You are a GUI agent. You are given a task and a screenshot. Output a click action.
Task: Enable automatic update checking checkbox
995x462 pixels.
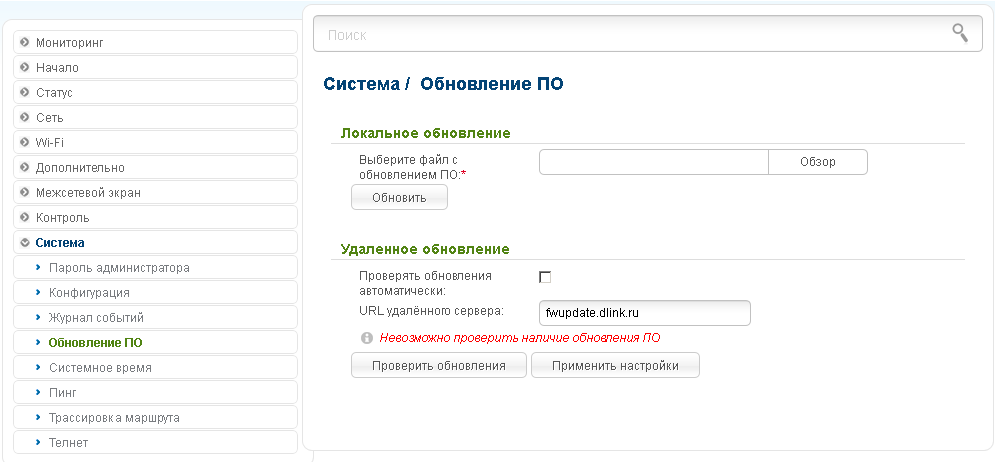click(545, 277)
